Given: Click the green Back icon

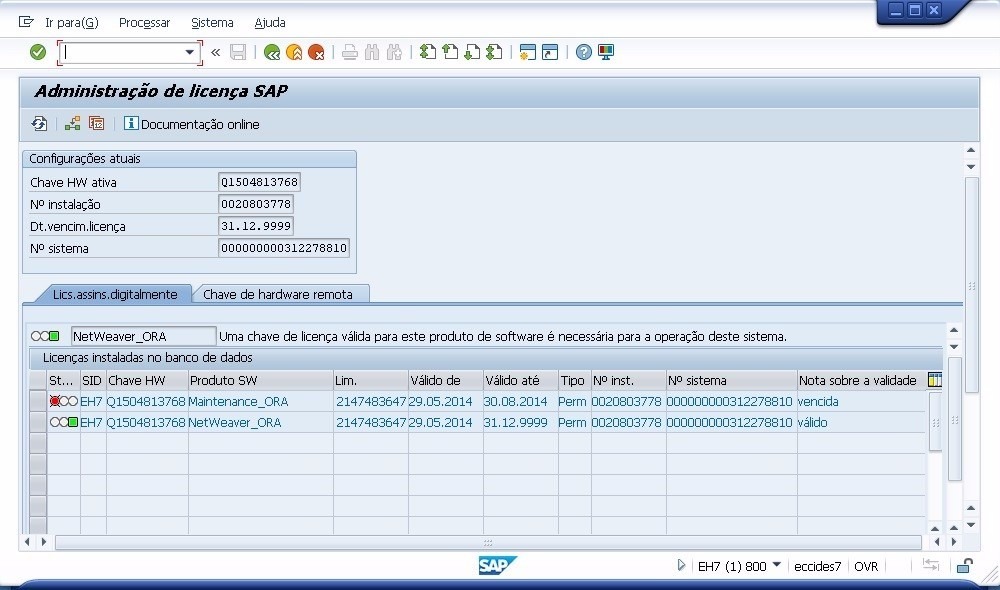Looking at the screenshot, I should pyautogui.click(x=272, y=52).
